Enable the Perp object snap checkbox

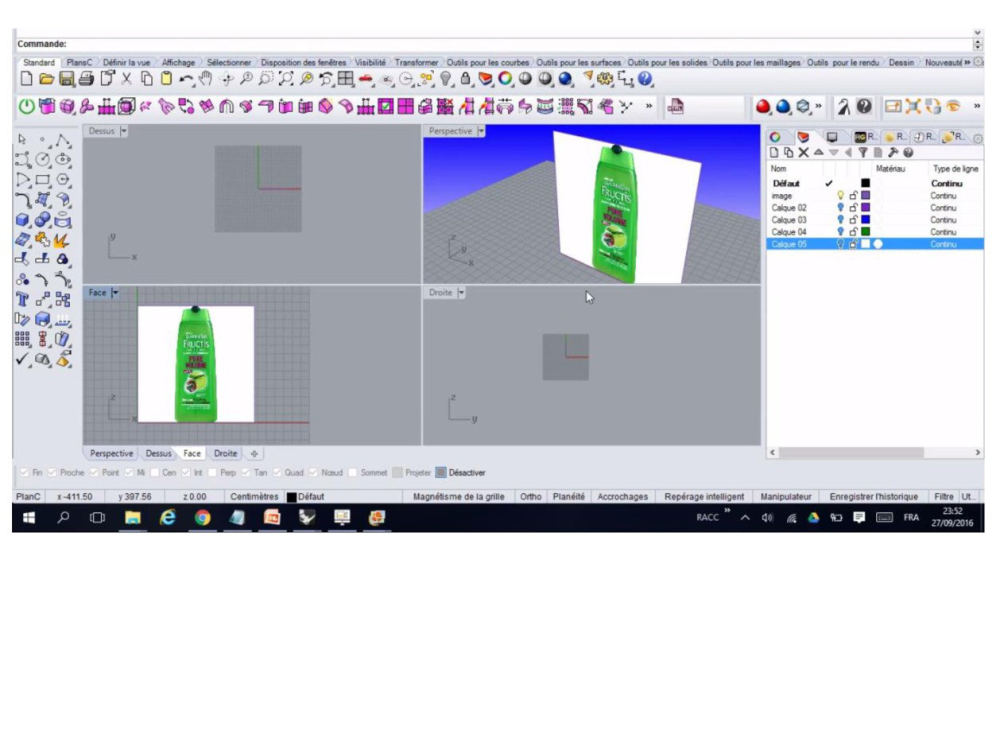[212, 473]
